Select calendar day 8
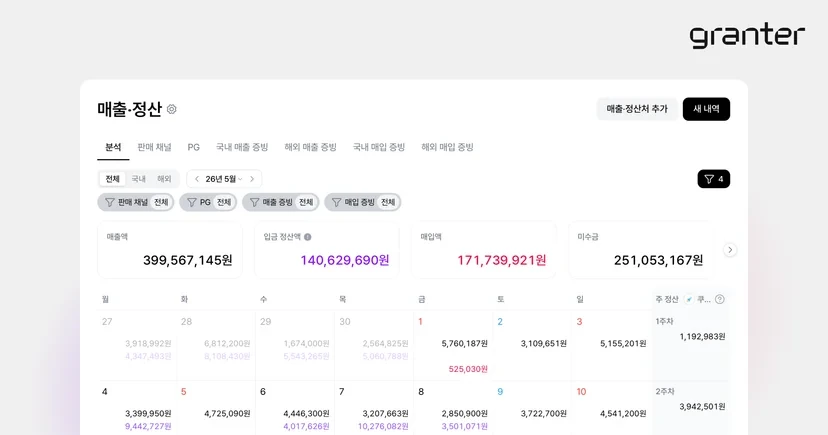 click(421, 392)
